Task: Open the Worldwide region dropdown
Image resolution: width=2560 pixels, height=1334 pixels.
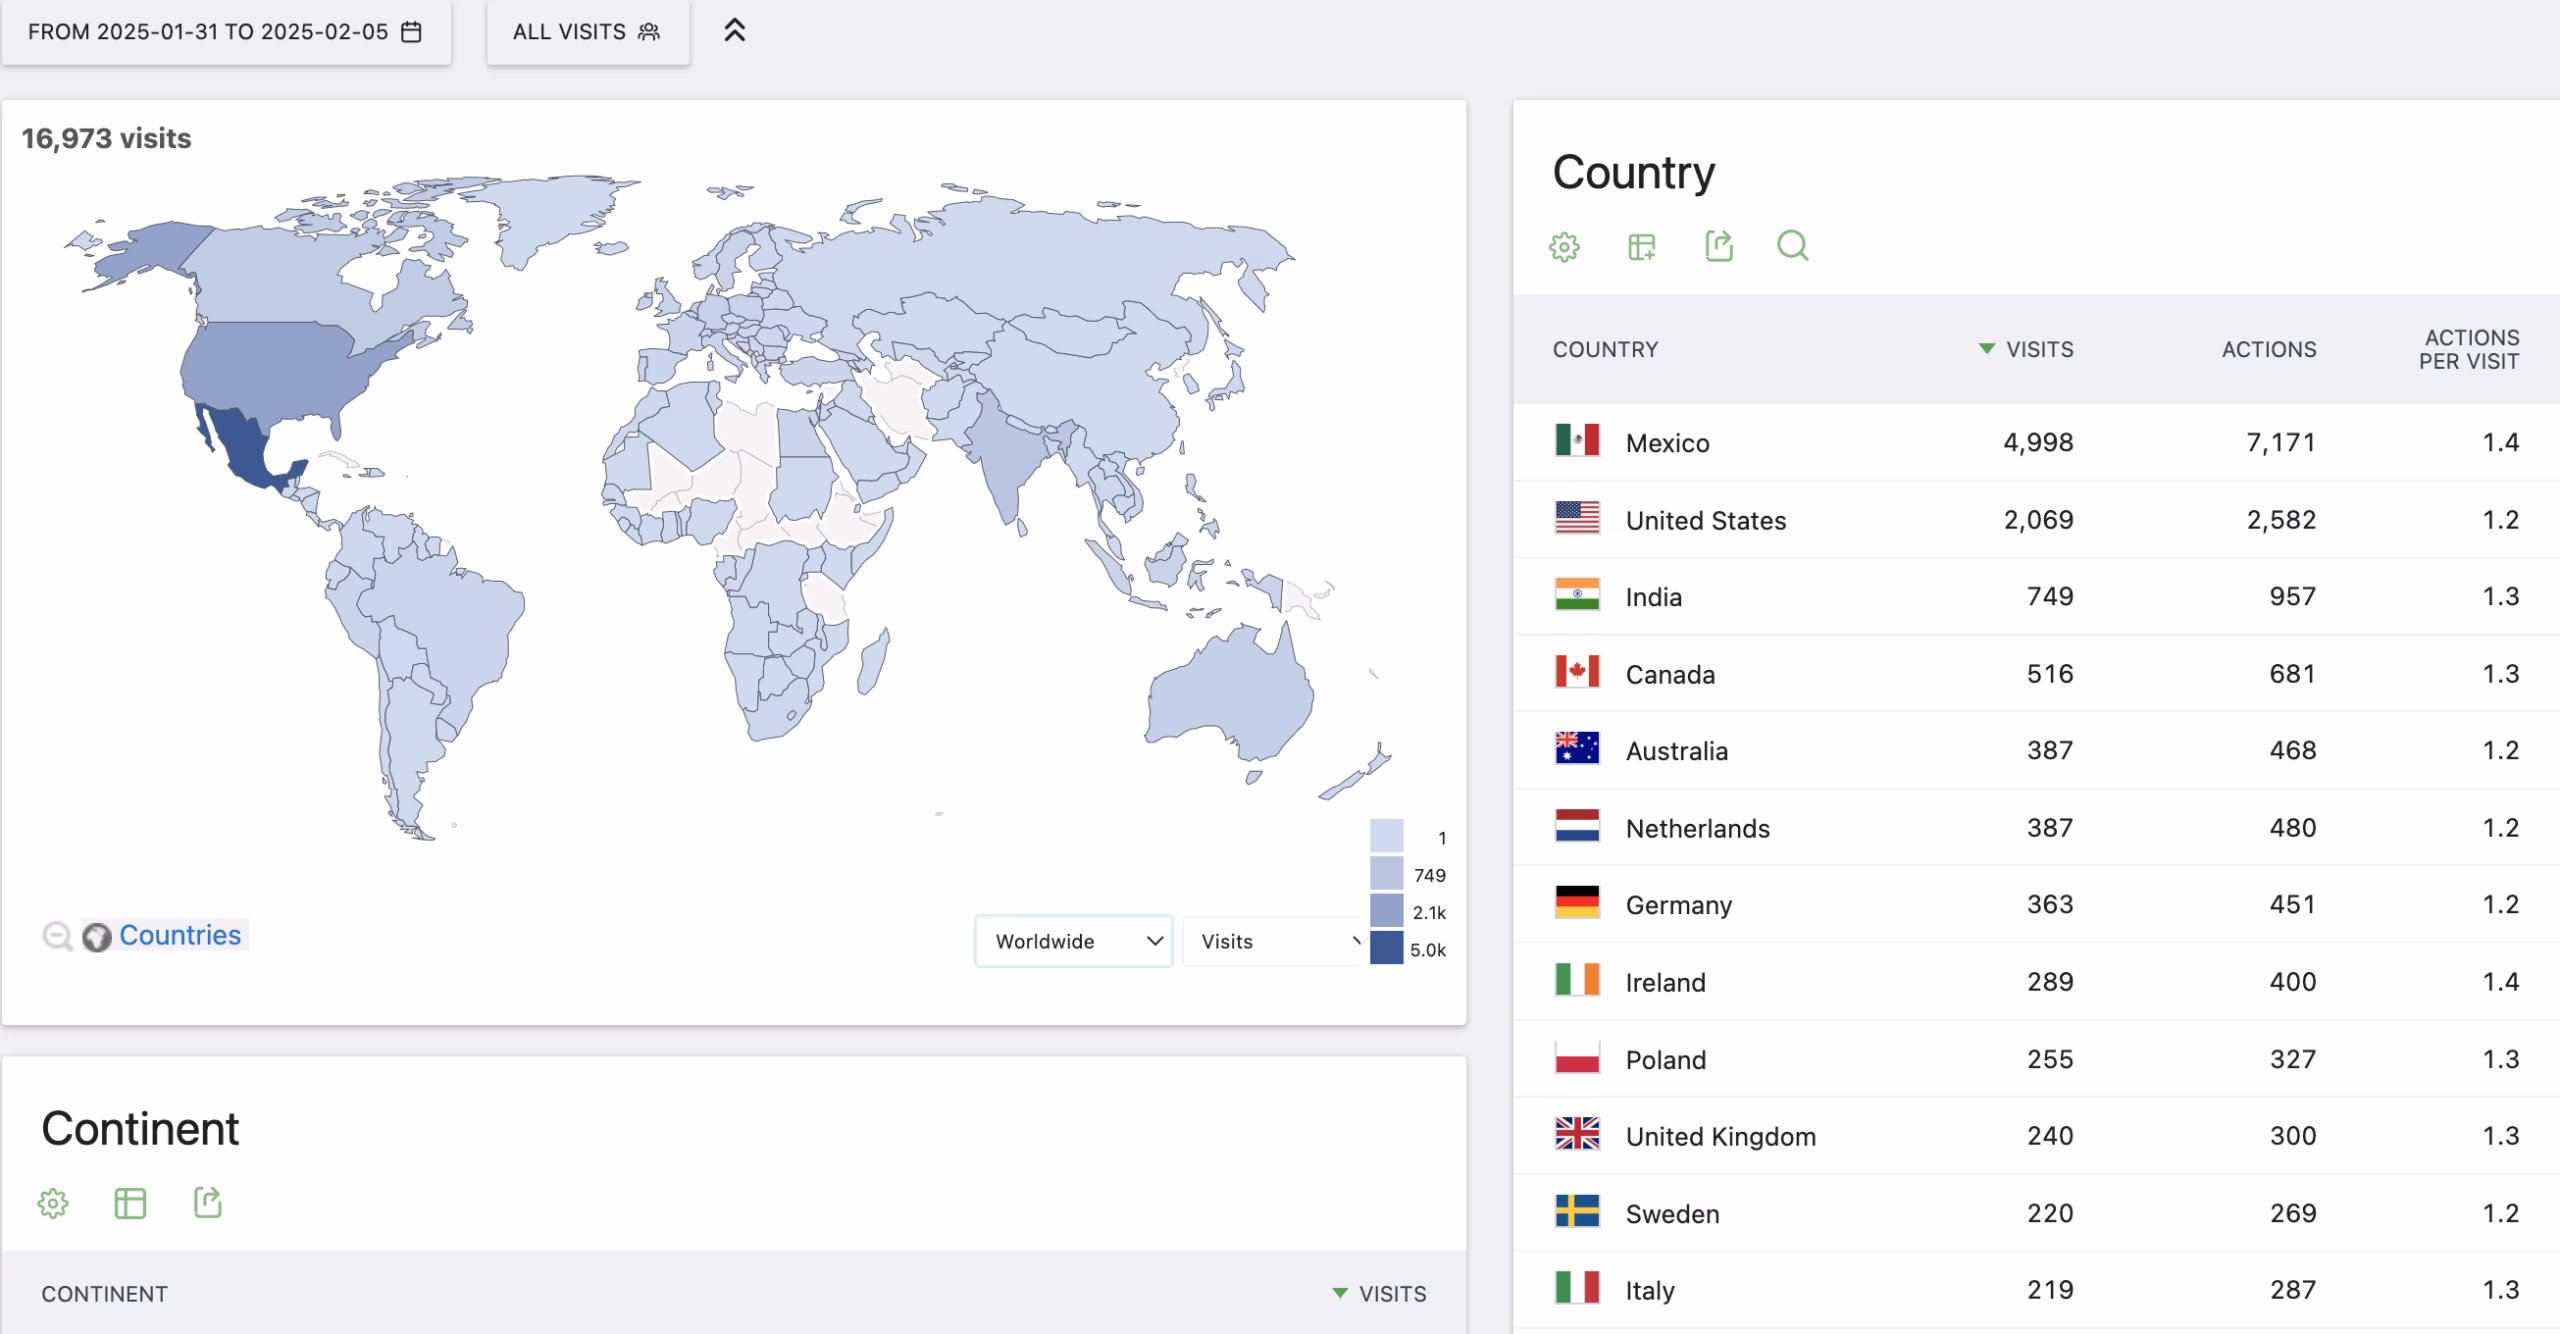Action: (1073, 941)
